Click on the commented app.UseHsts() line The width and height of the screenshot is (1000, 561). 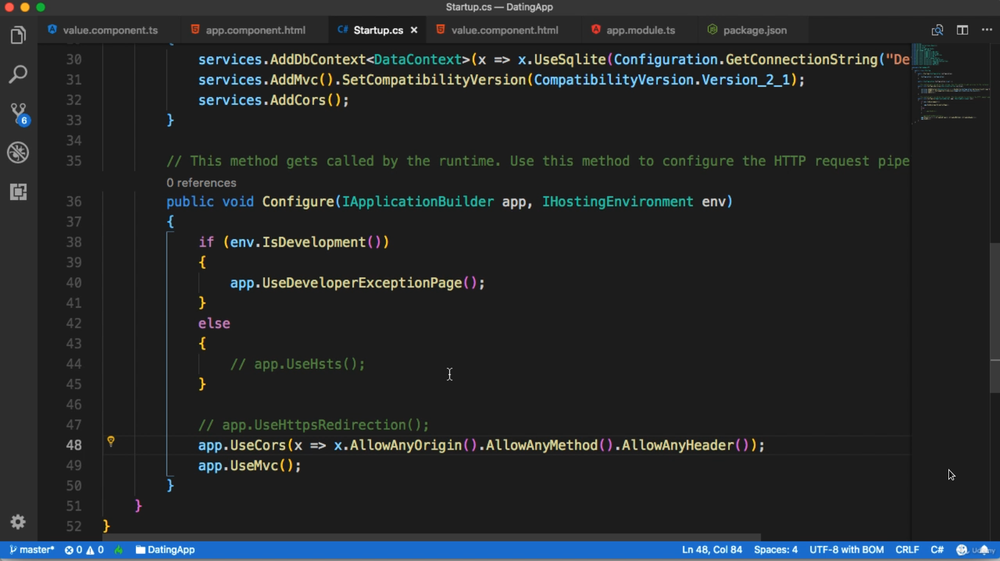pos(298,364)
